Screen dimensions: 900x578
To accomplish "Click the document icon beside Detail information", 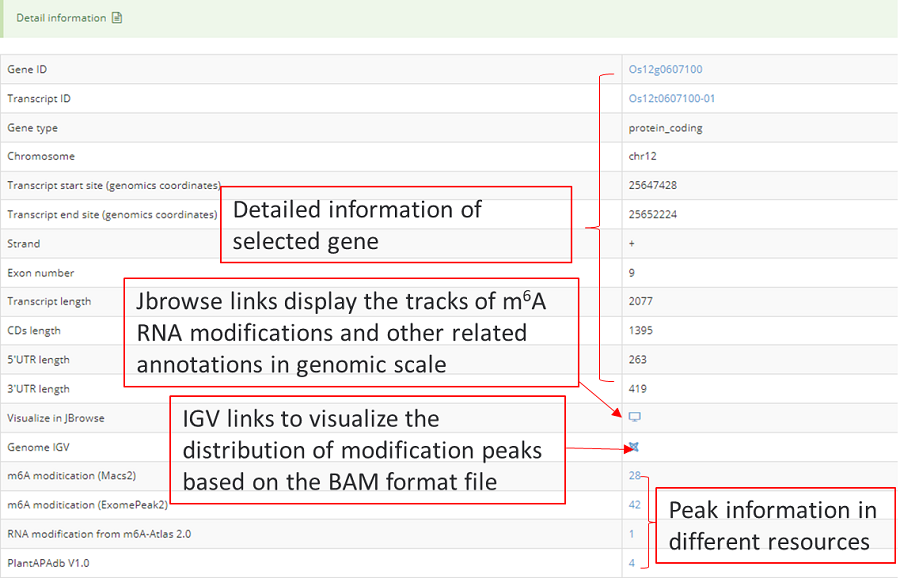I will tap(117, 18).
